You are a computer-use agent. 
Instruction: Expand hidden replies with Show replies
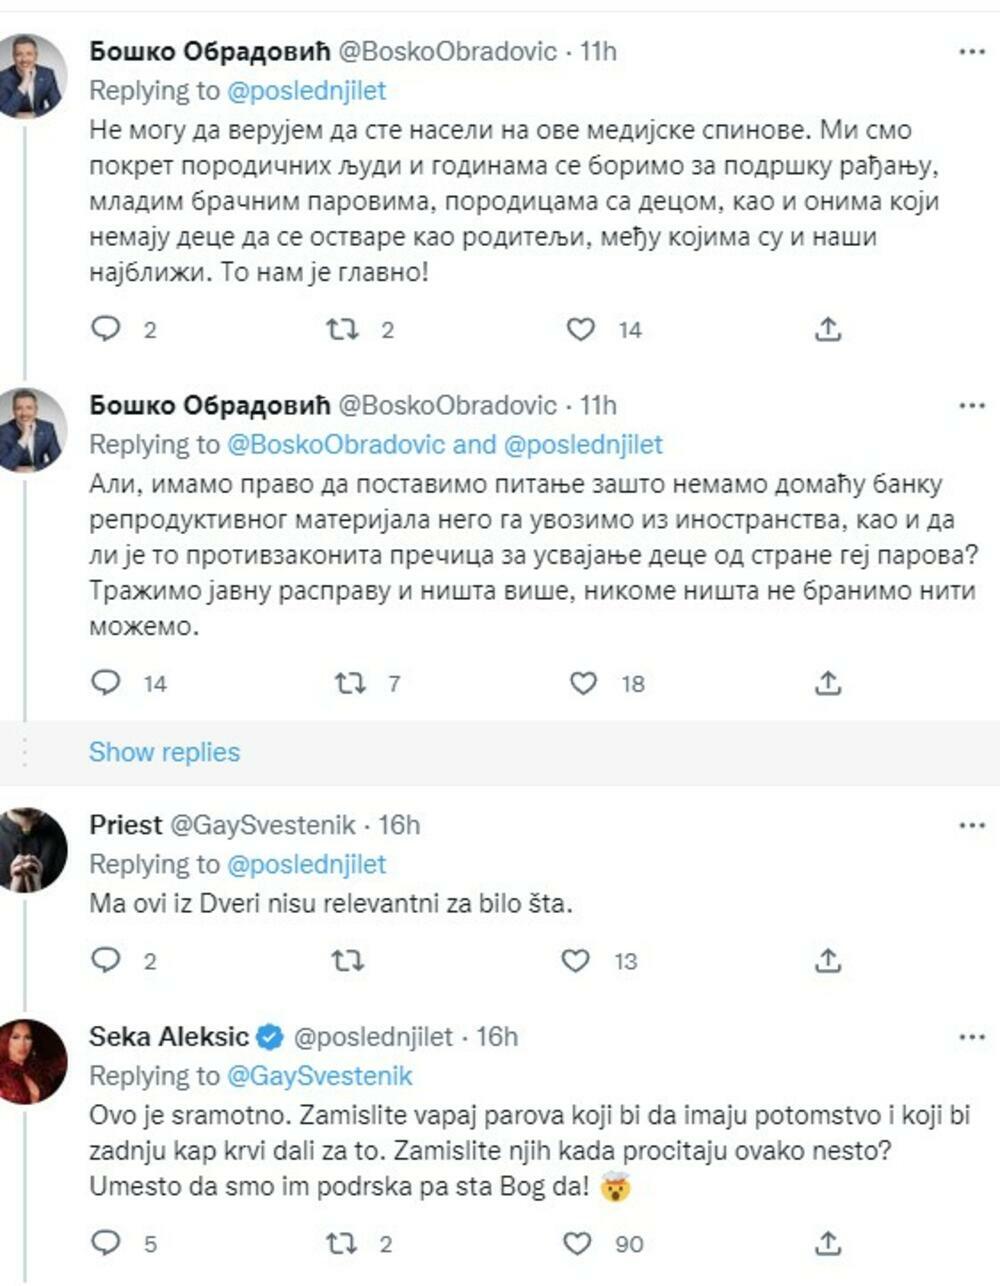164,752
